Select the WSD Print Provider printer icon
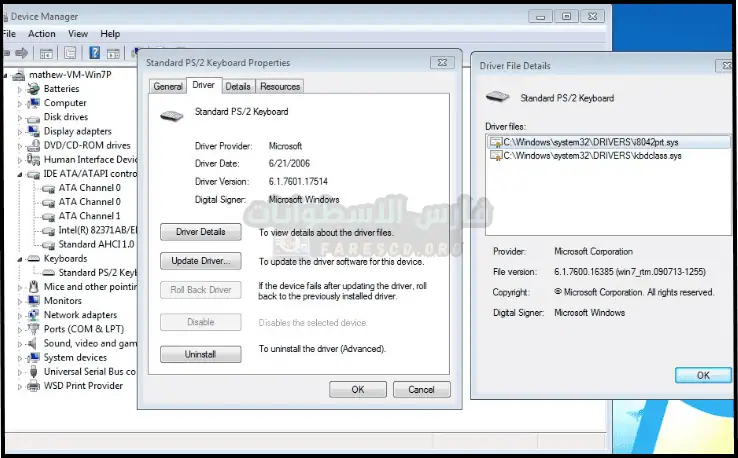The height and width of the screenshot is (458, 738). point(33,386)
